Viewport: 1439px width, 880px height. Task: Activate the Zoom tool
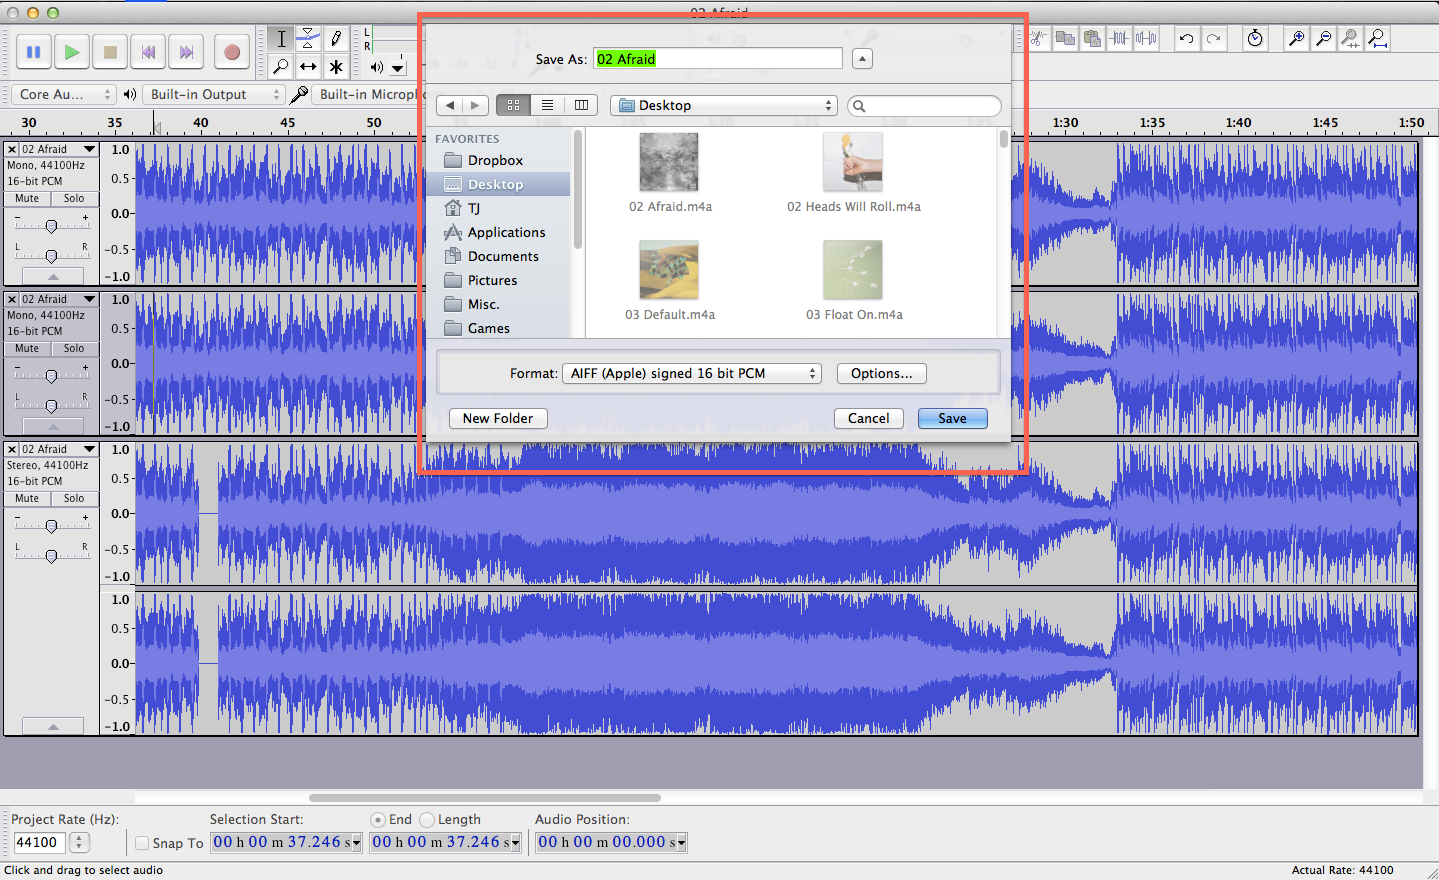point(281,66)
